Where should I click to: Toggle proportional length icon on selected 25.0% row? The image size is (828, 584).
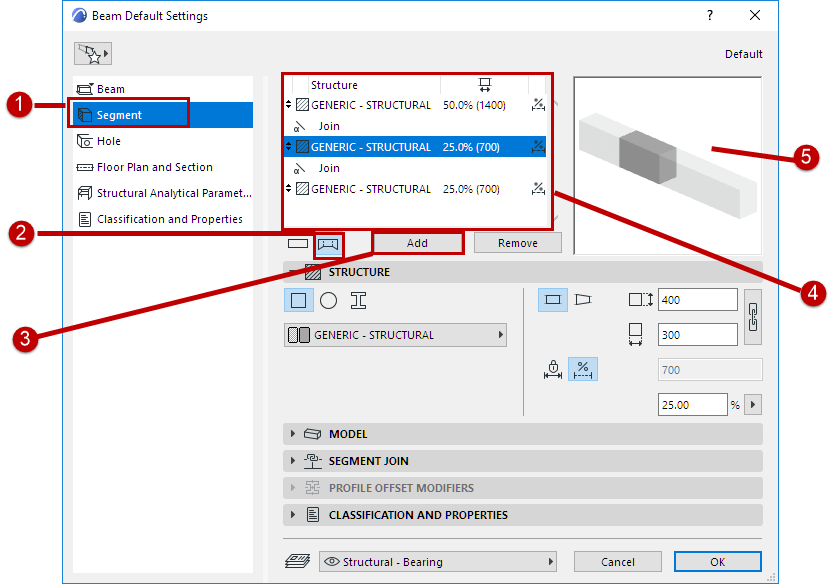(538, 147)
